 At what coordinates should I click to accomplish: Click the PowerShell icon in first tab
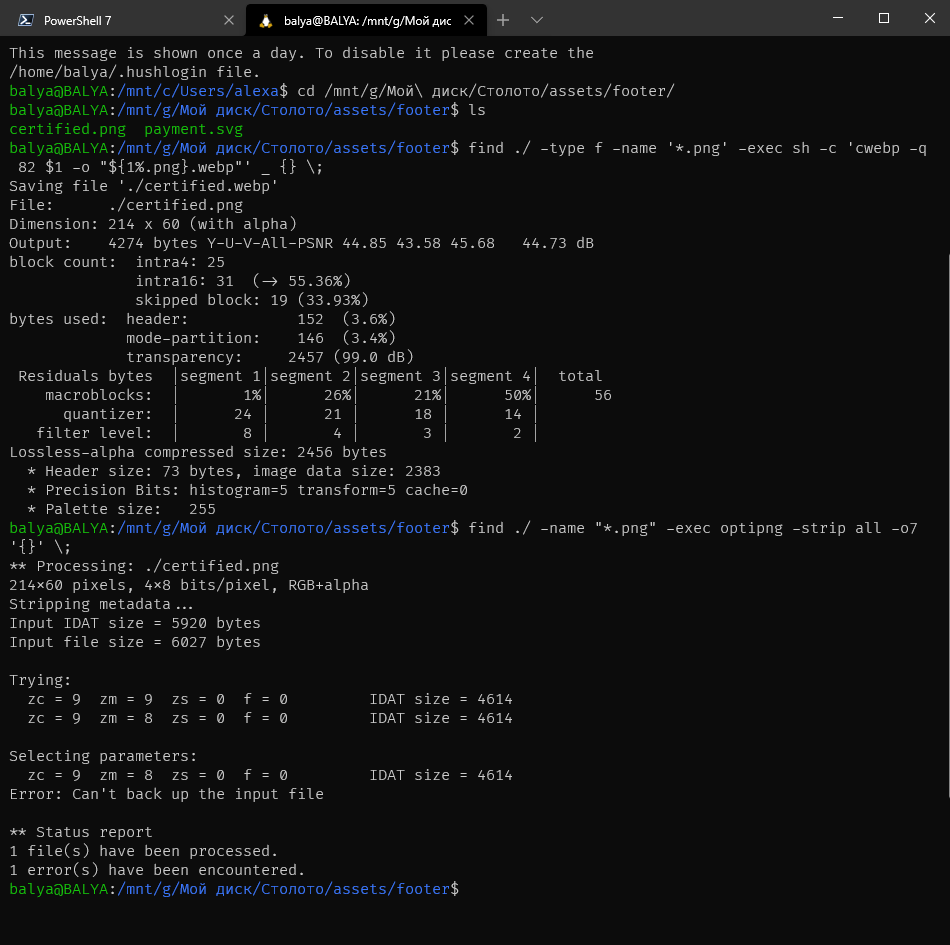(x=26, y=19)
